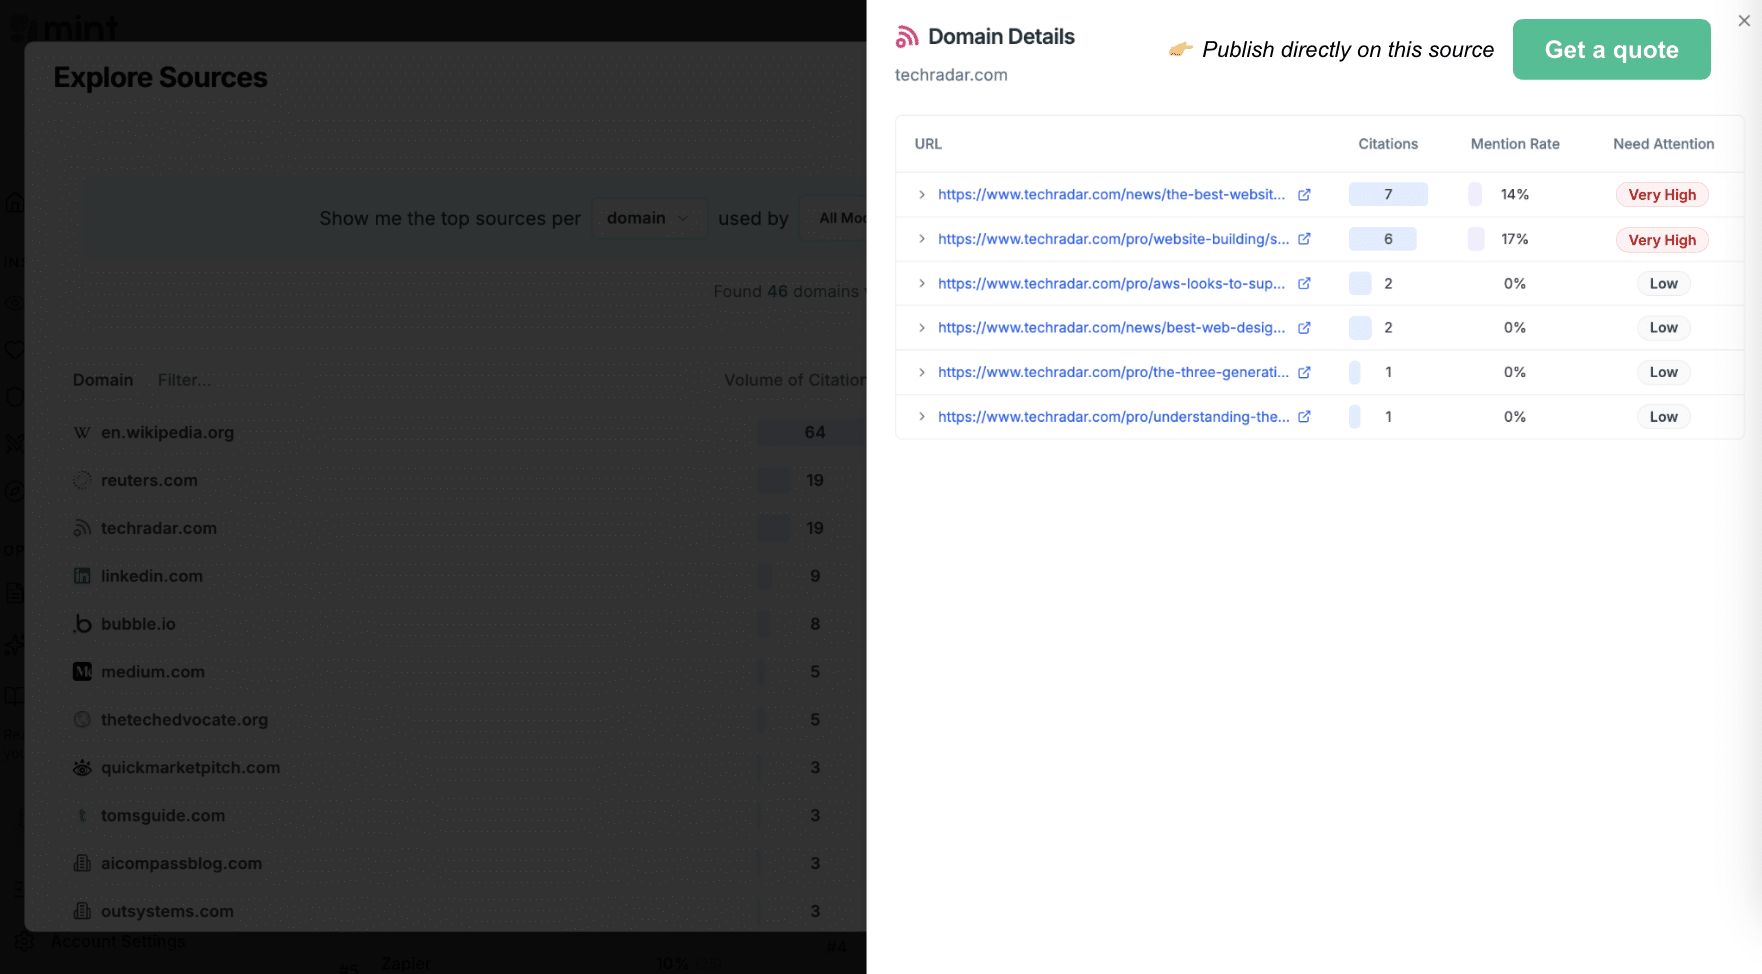Click the Mention Rate column header
Viewport: 1762px width, 974px height.
point(1514,144)
